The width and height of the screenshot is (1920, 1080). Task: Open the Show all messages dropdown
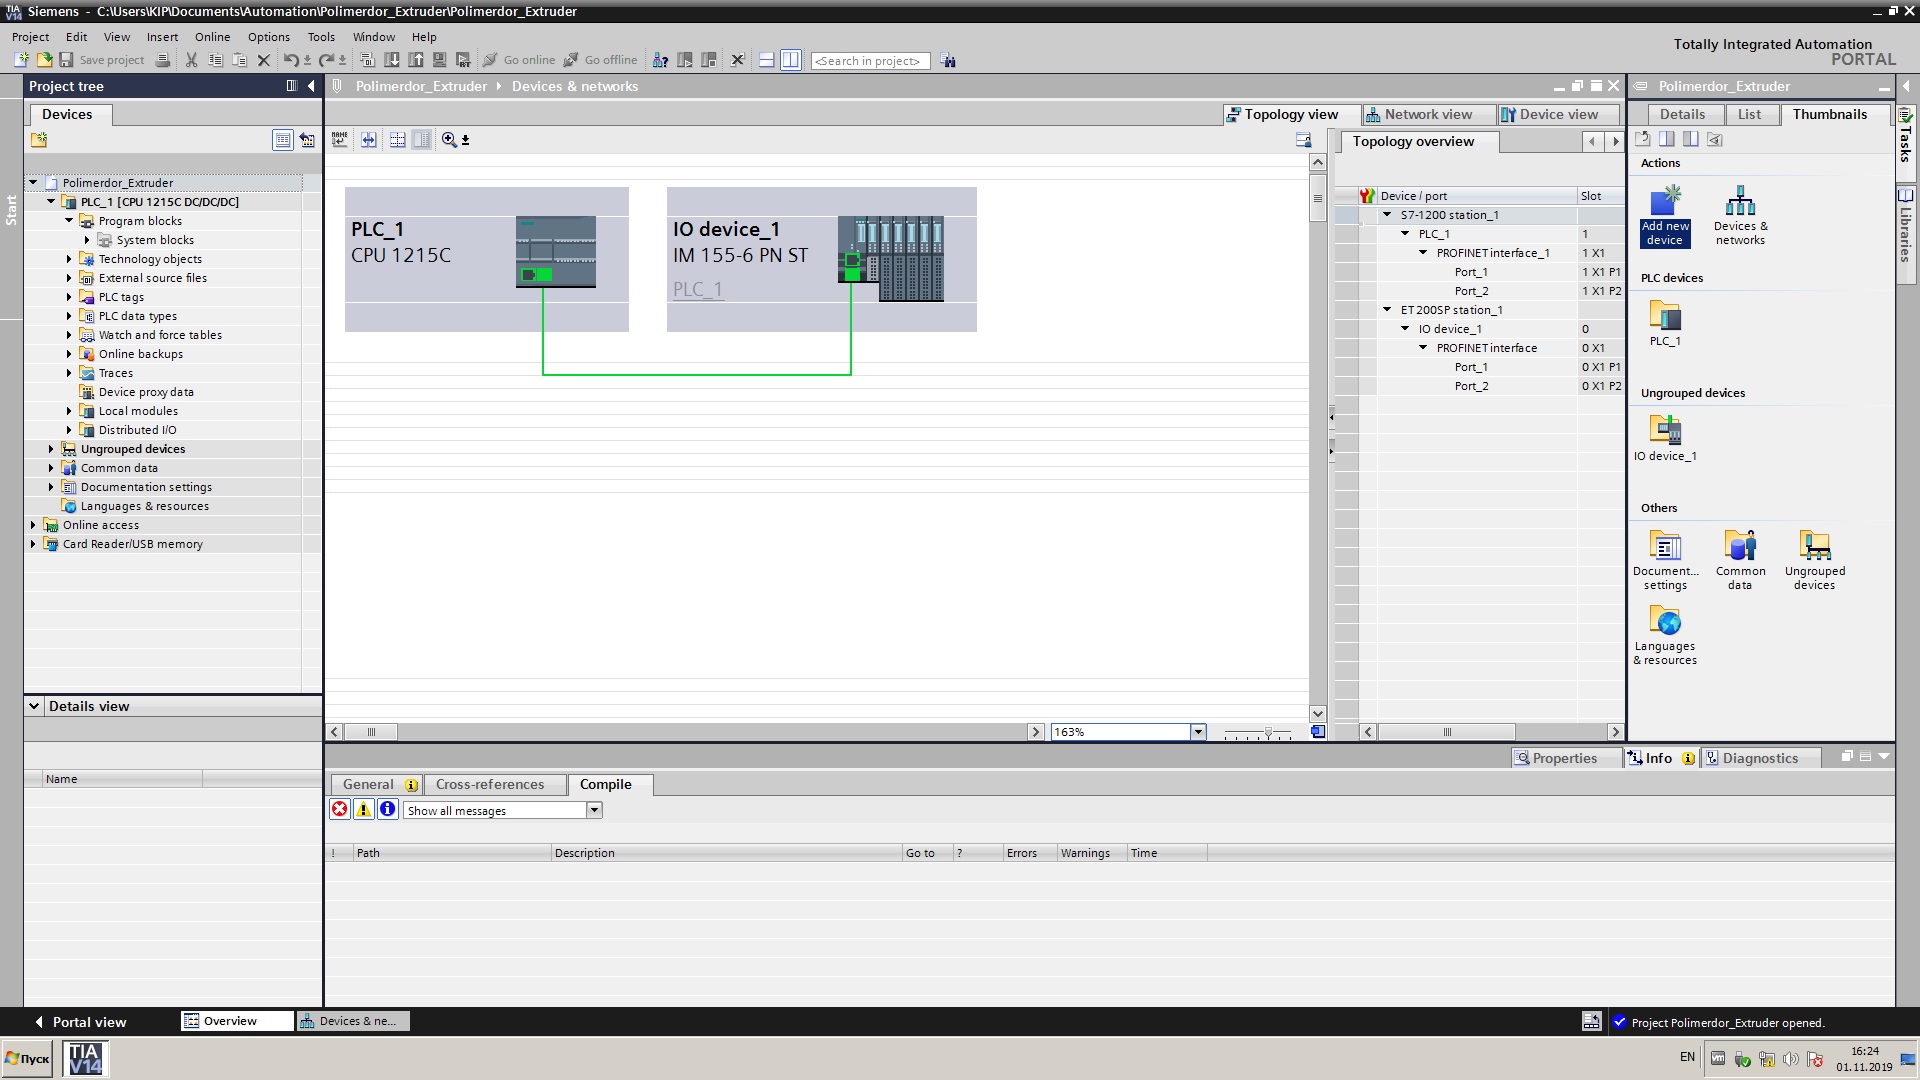594,811
